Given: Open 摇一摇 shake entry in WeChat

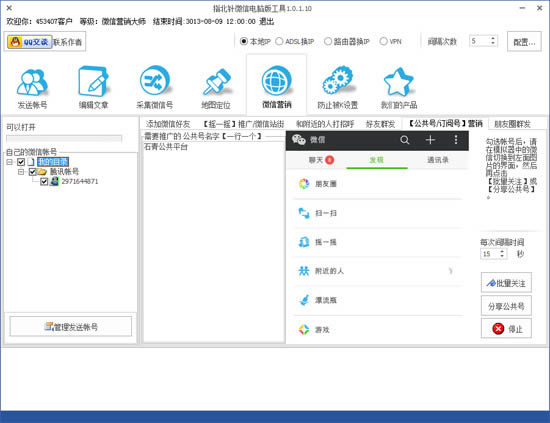Looking at the screenshot, I should [377, 242].
